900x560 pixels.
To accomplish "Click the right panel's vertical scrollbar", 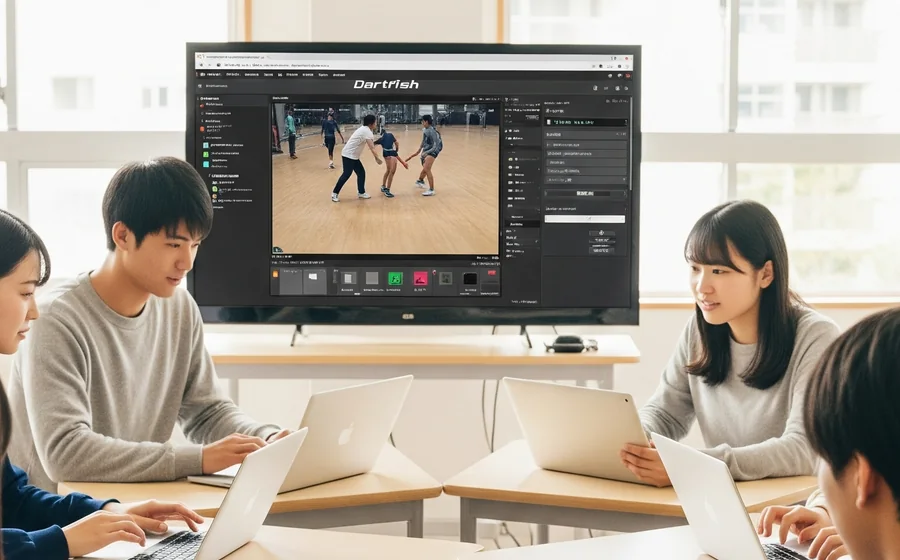I will point(630,143).
